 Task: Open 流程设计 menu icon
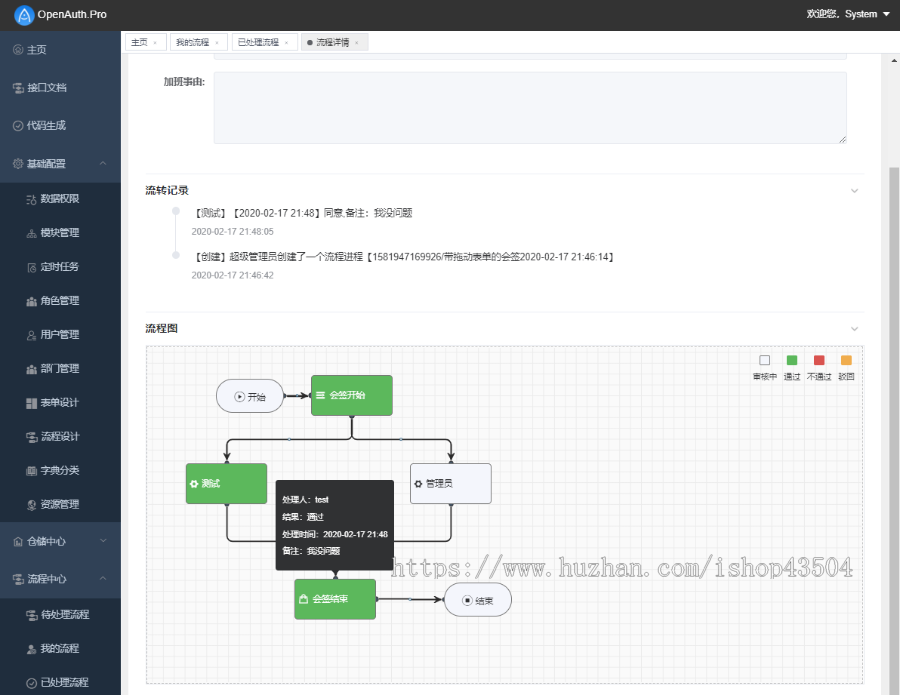click(x=32, y=437)
